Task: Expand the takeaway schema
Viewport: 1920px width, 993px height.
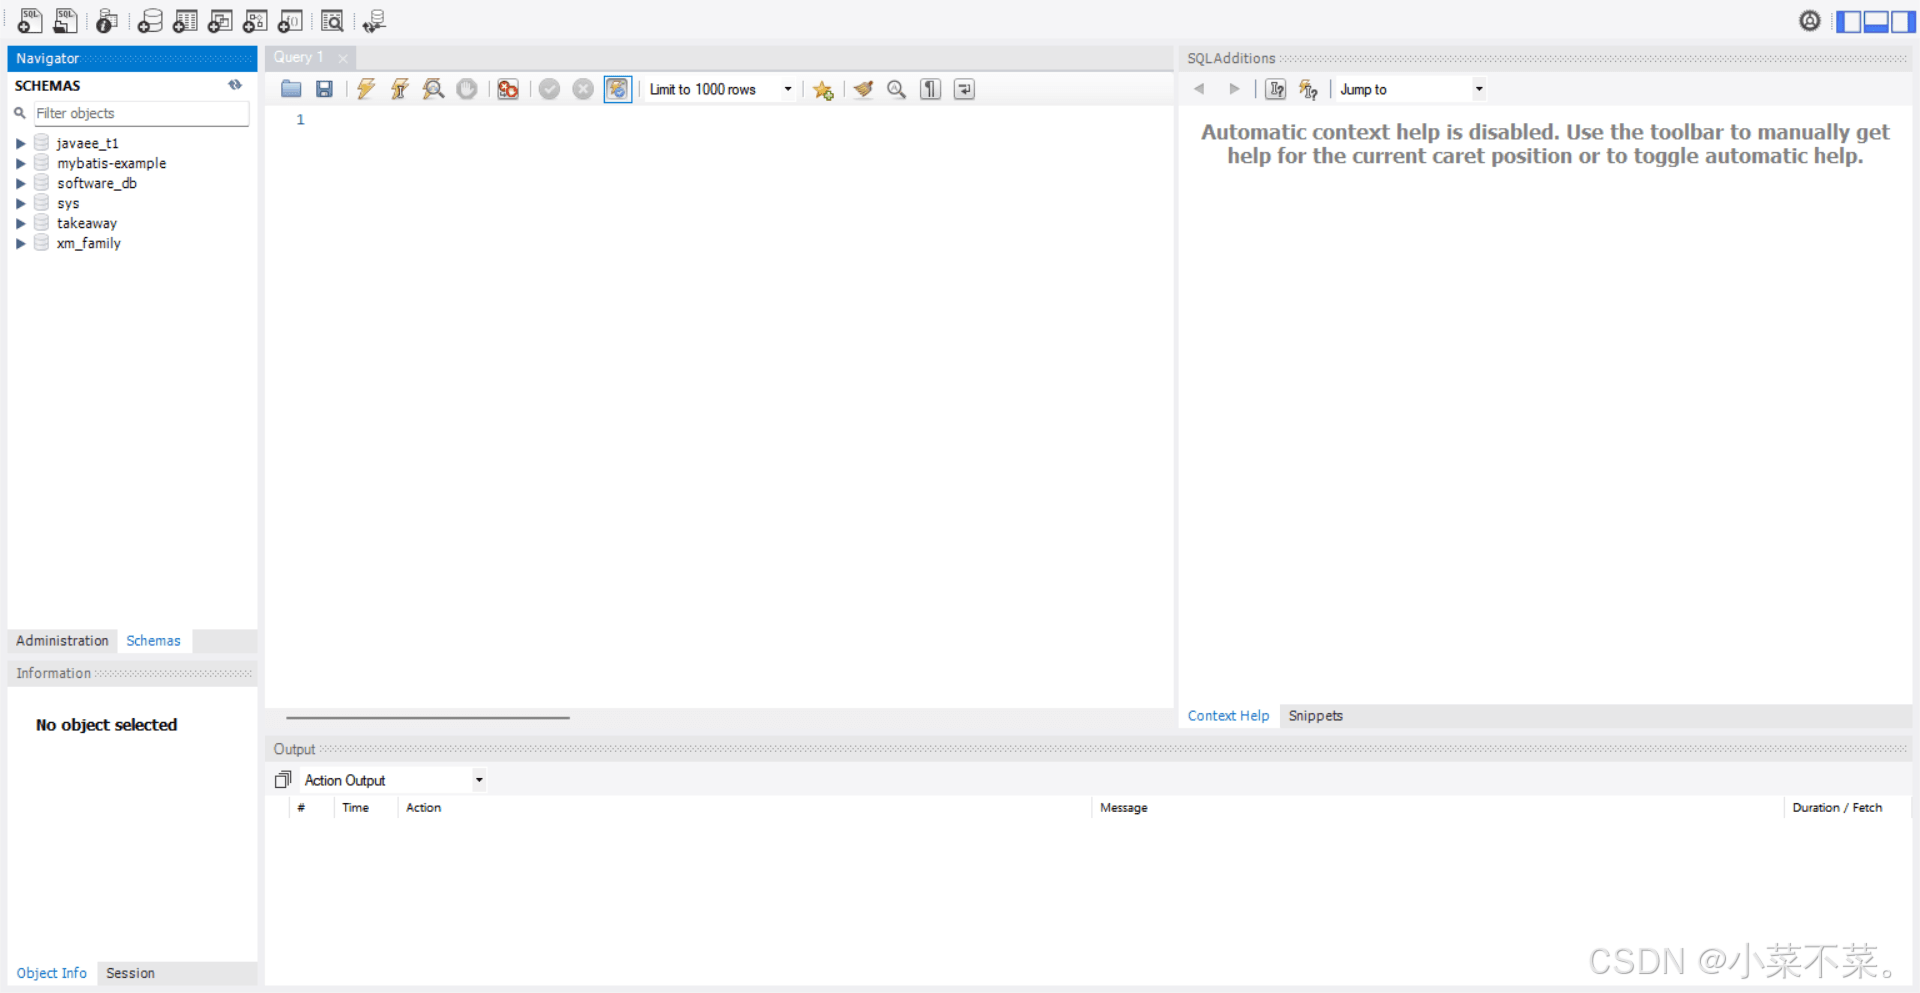Action: coord(20,223)
